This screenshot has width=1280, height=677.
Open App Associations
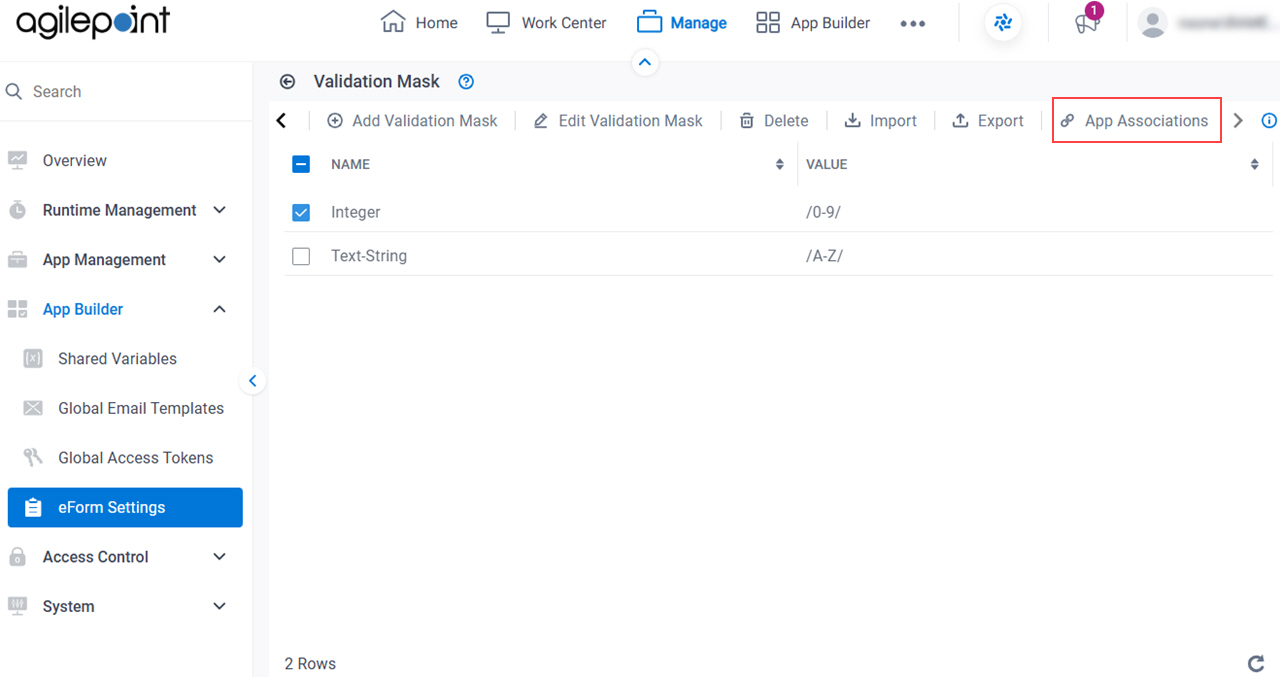[x=1136, y=121]
